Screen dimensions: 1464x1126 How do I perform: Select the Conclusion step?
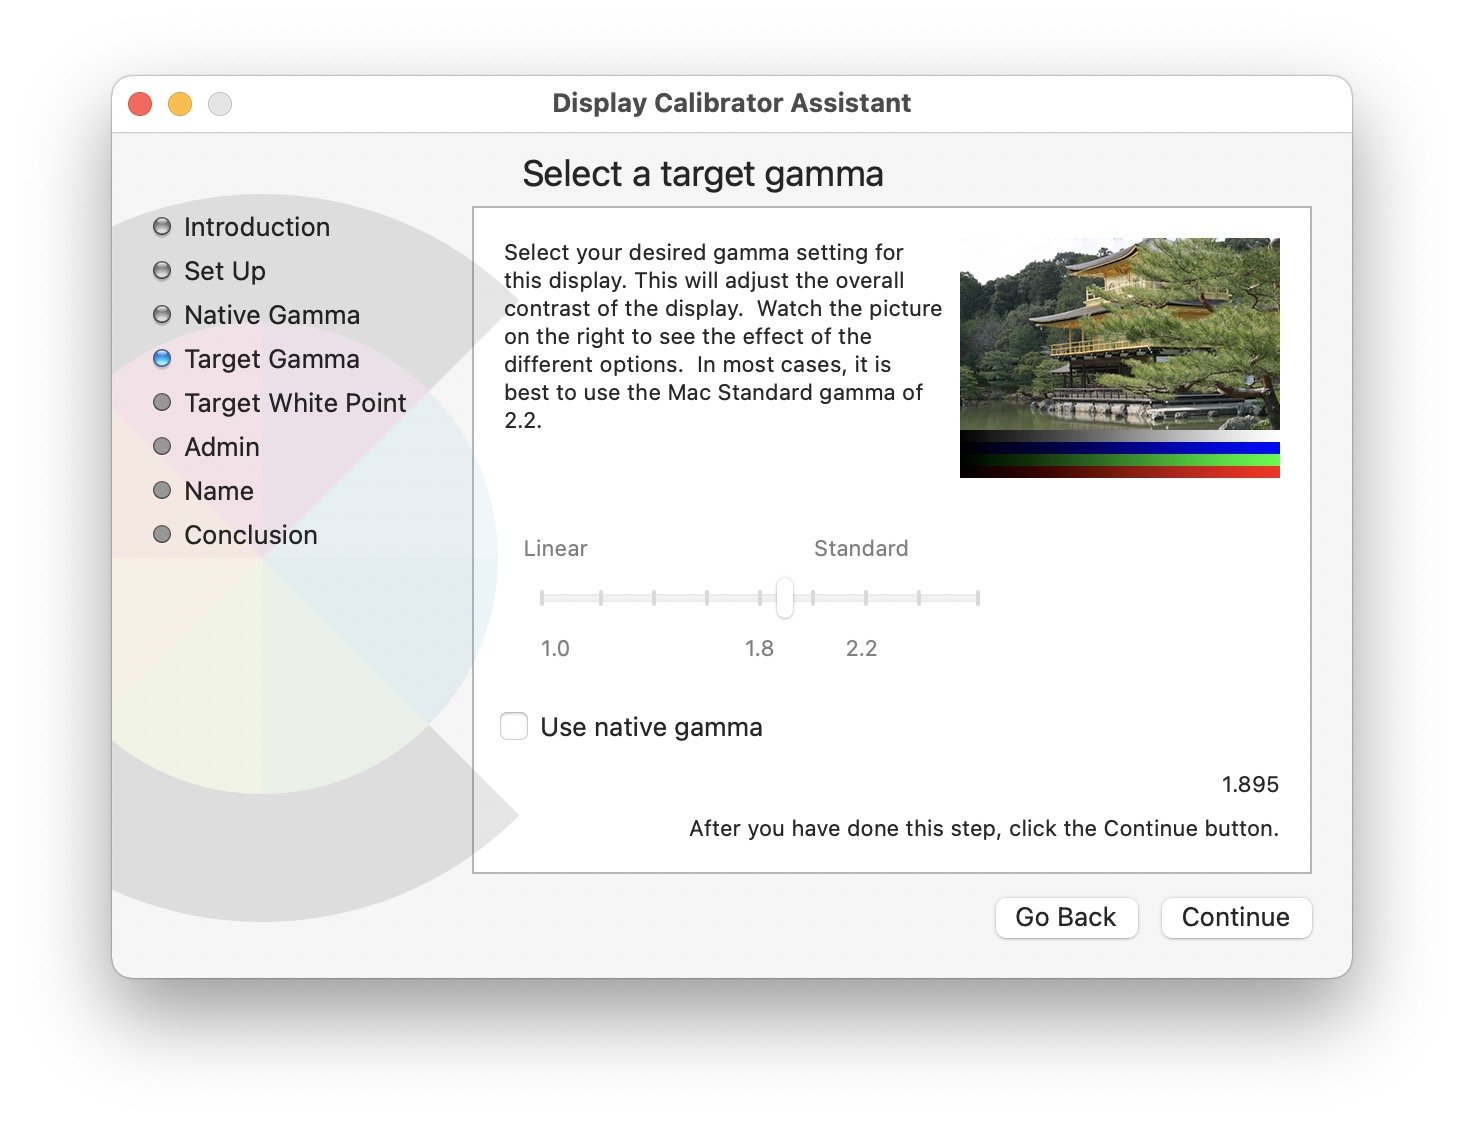pos(251,535)
